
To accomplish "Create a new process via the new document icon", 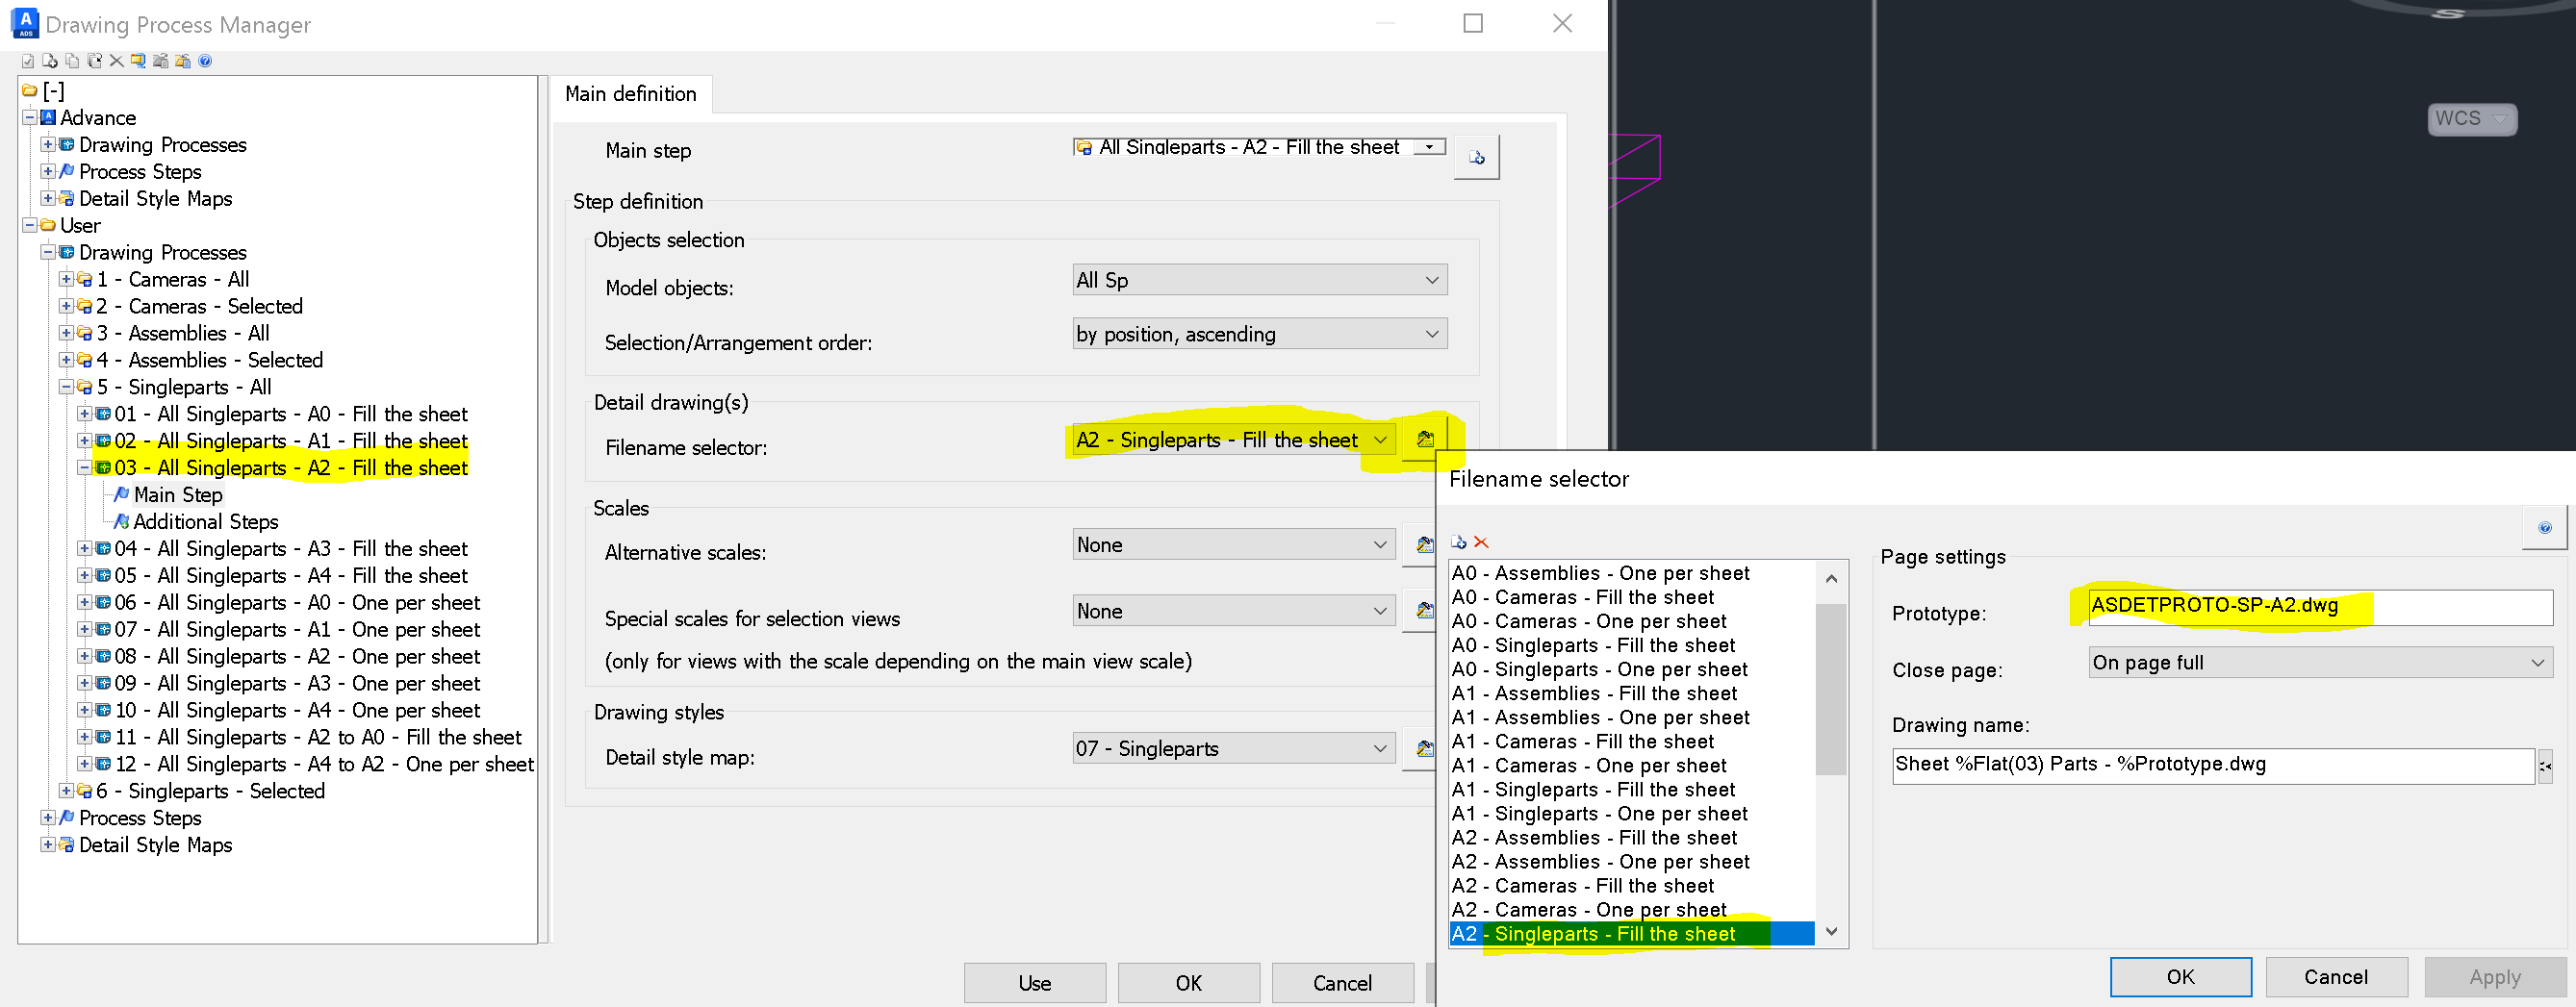I will pyautogui.click(x=49, y=61).
